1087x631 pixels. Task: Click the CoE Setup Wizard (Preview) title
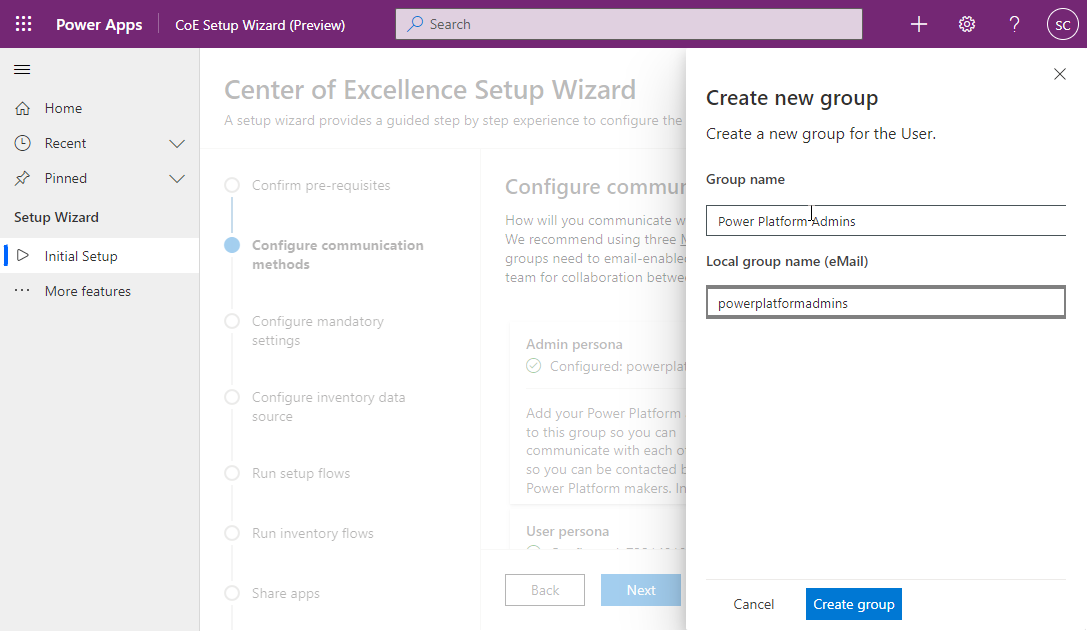pyautogui.click(x=260, y=24)
